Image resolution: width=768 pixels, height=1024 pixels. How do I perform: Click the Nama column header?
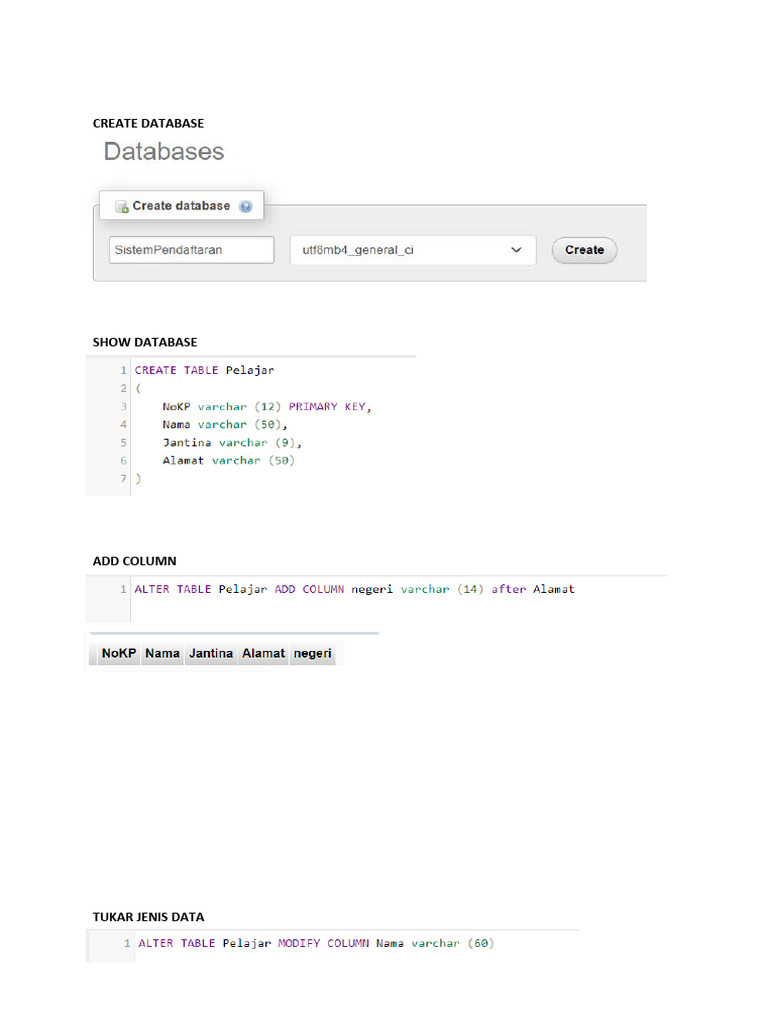(x=162, y=653)
